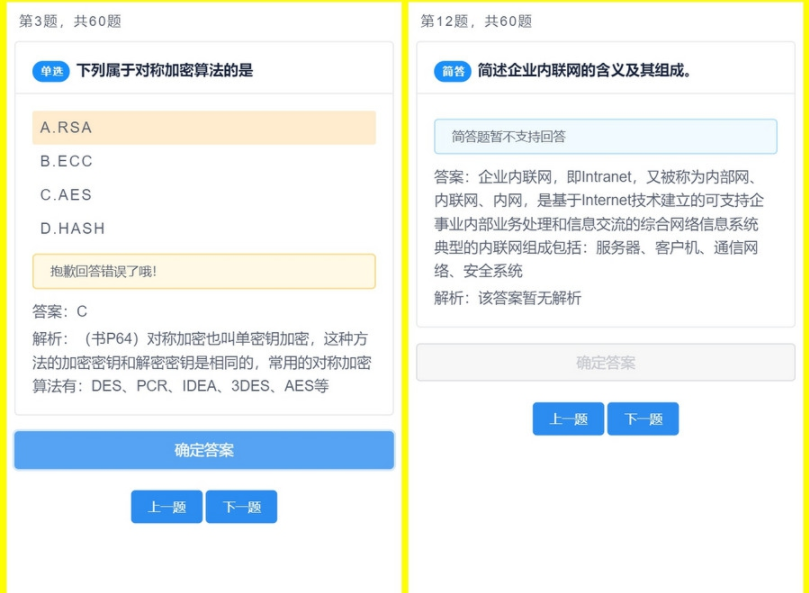Click the 简答题暂不支持回答 input field
This screenshot has width=809, height=593.
pyautogui.click(x=605, y=134)
